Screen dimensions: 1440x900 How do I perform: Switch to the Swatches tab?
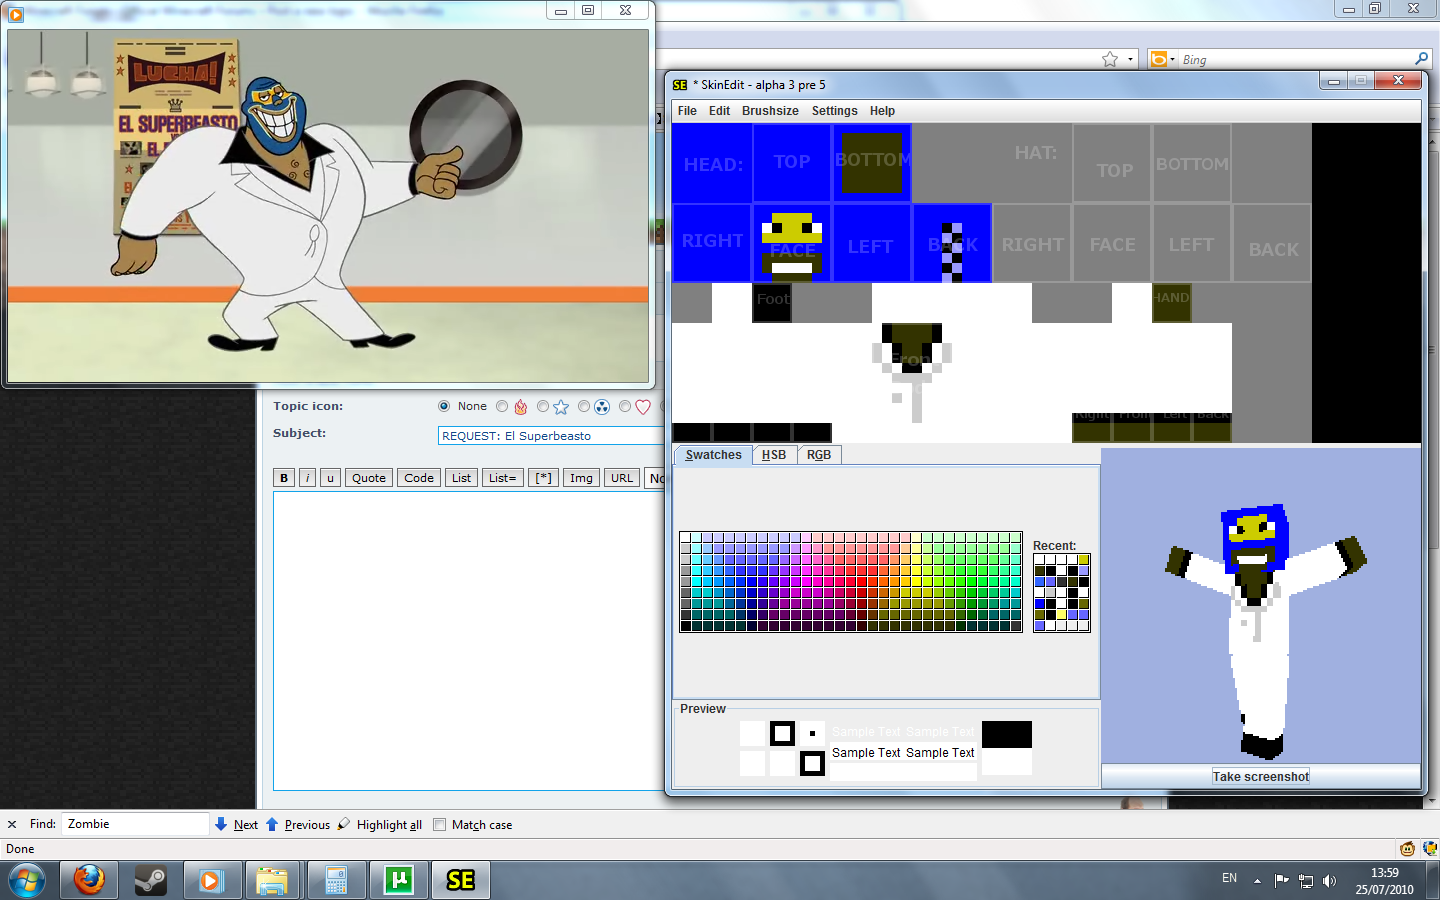714,455
